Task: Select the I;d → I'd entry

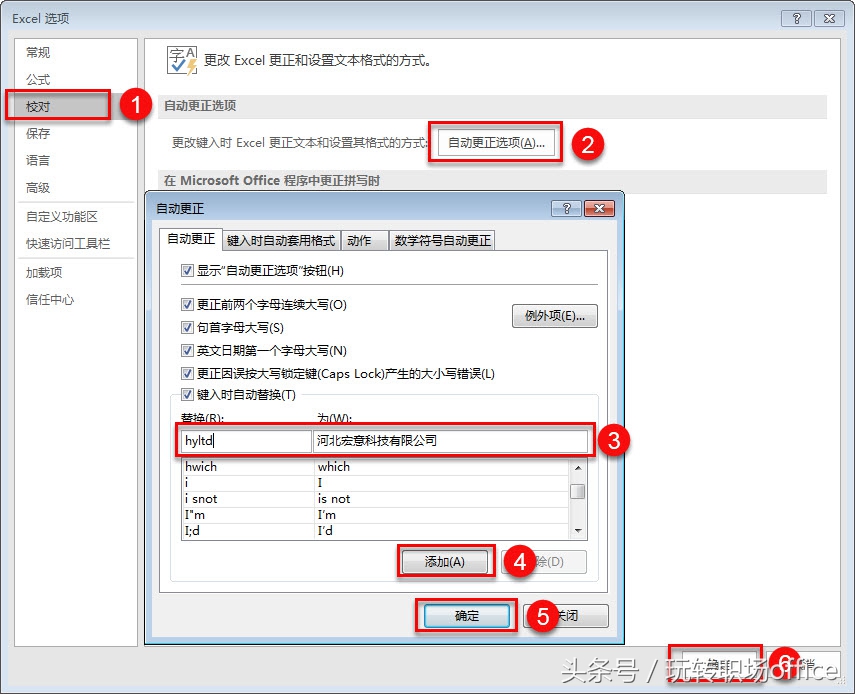Action: pyautogui.click(x=375, y=530)
